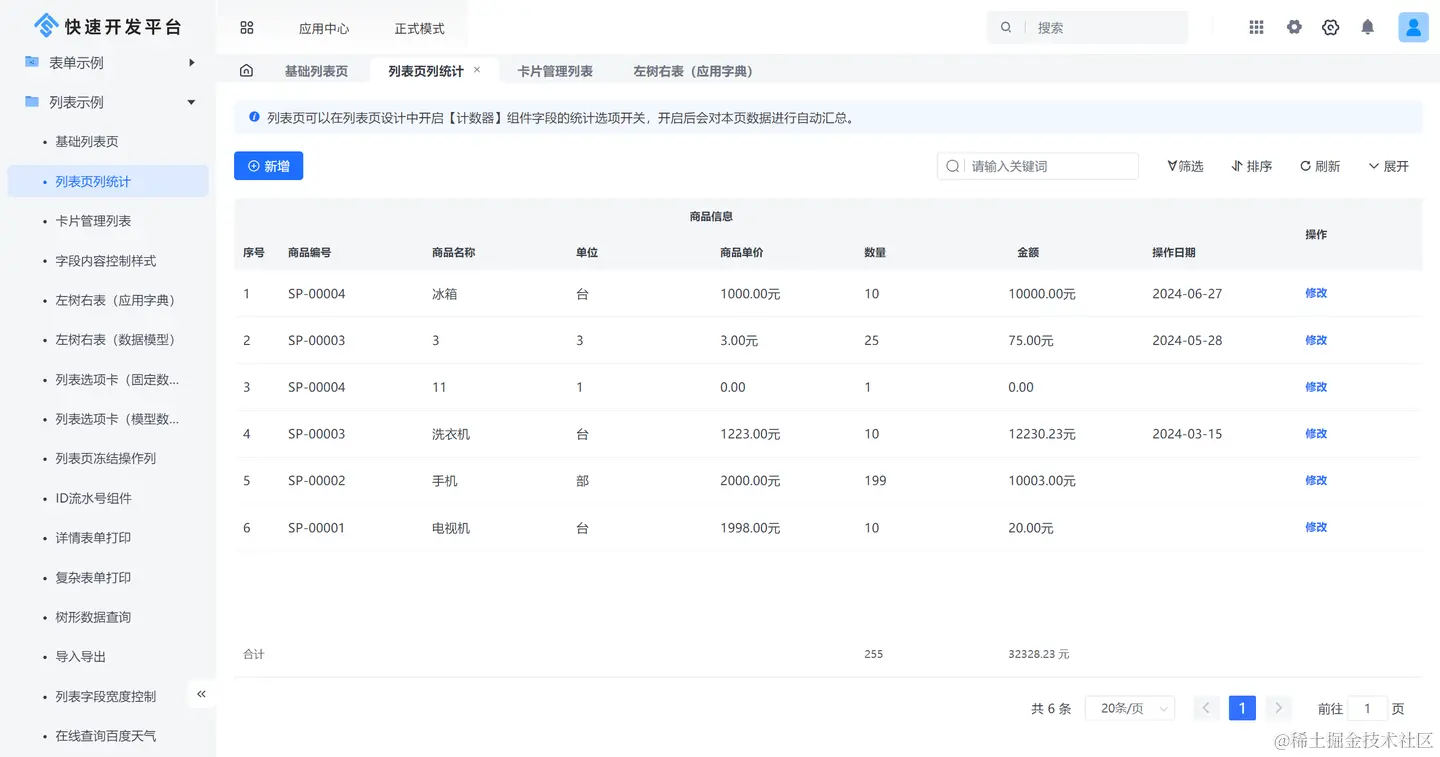Open 筛选 filter options
This screenshot has height=757, width=1440.
click(1185, 166)
